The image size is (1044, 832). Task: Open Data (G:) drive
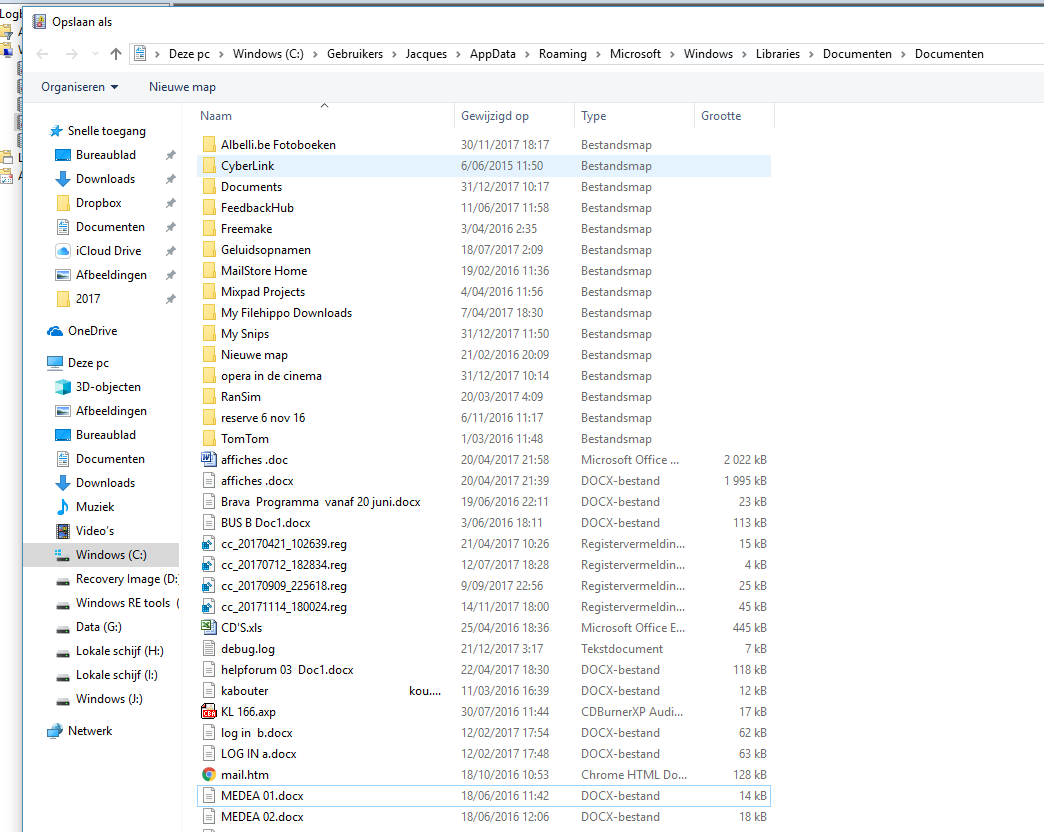pos(89,627)
